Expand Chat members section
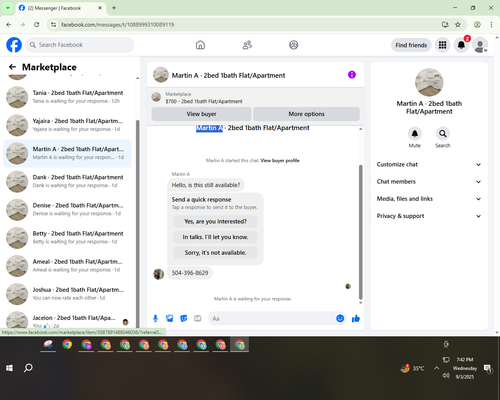 429,182
